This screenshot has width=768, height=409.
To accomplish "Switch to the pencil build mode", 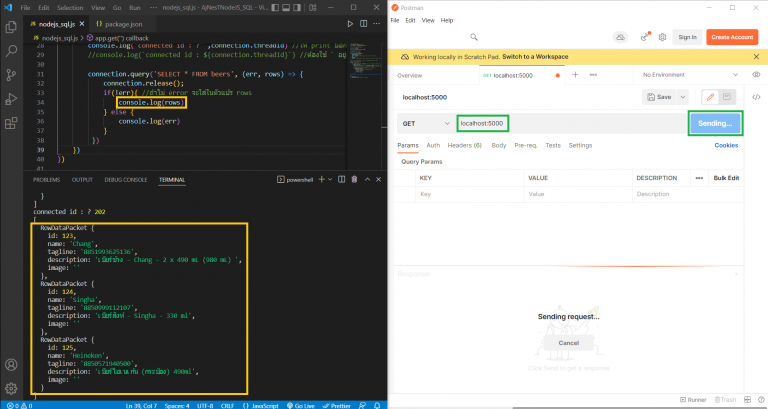I will 711,97.
